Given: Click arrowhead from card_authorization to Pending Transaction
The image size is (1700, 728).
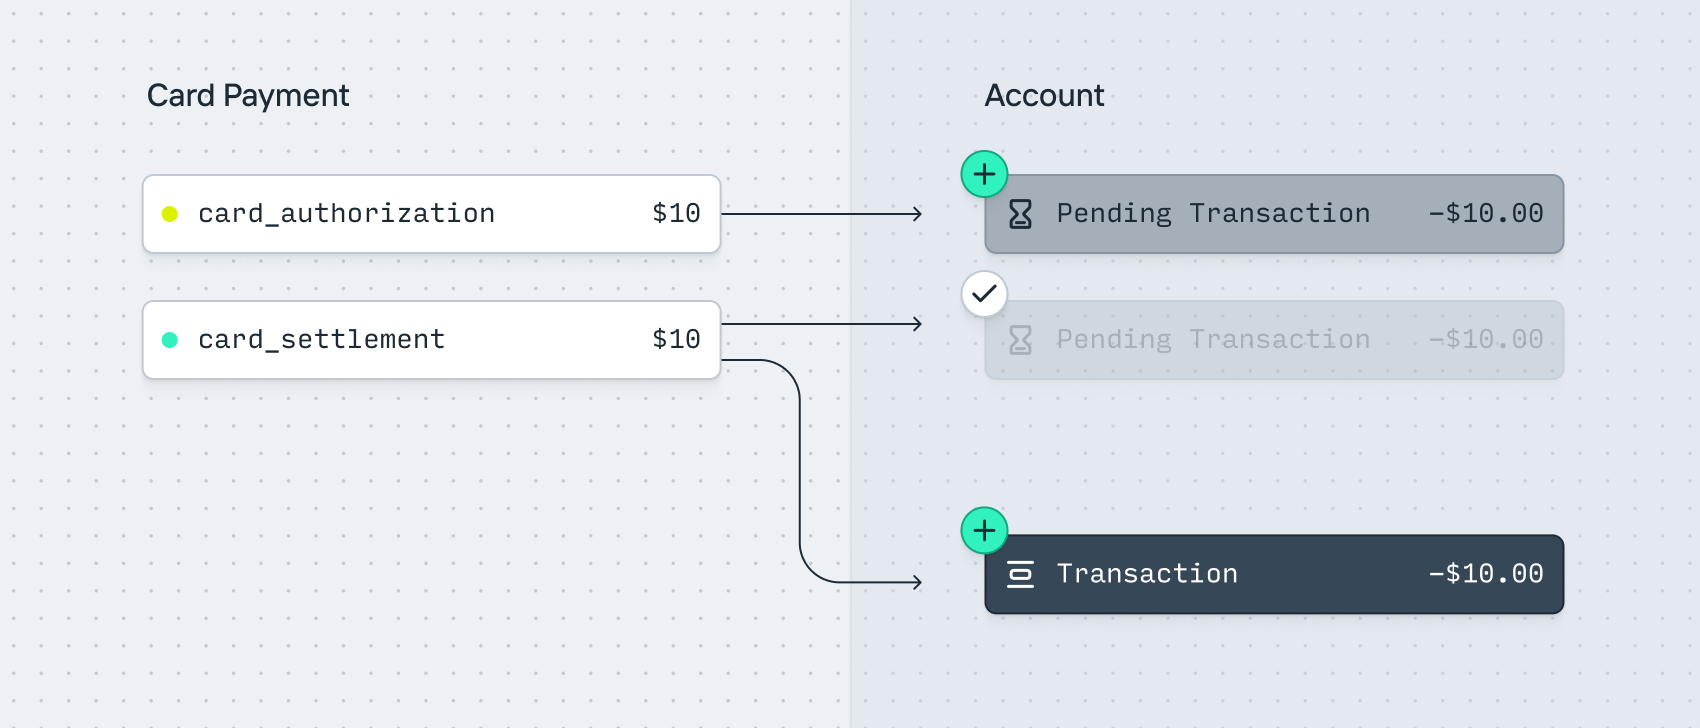Looking at the screenshot, I should 917,214.
